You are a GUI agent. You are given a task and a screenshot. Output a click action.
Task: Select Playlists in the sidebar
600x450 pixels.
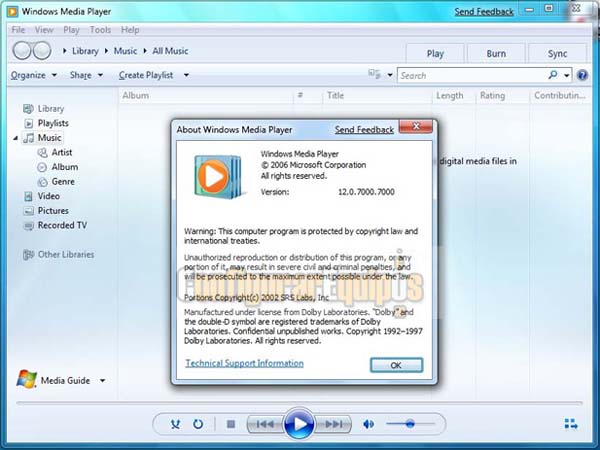(53, 123)
